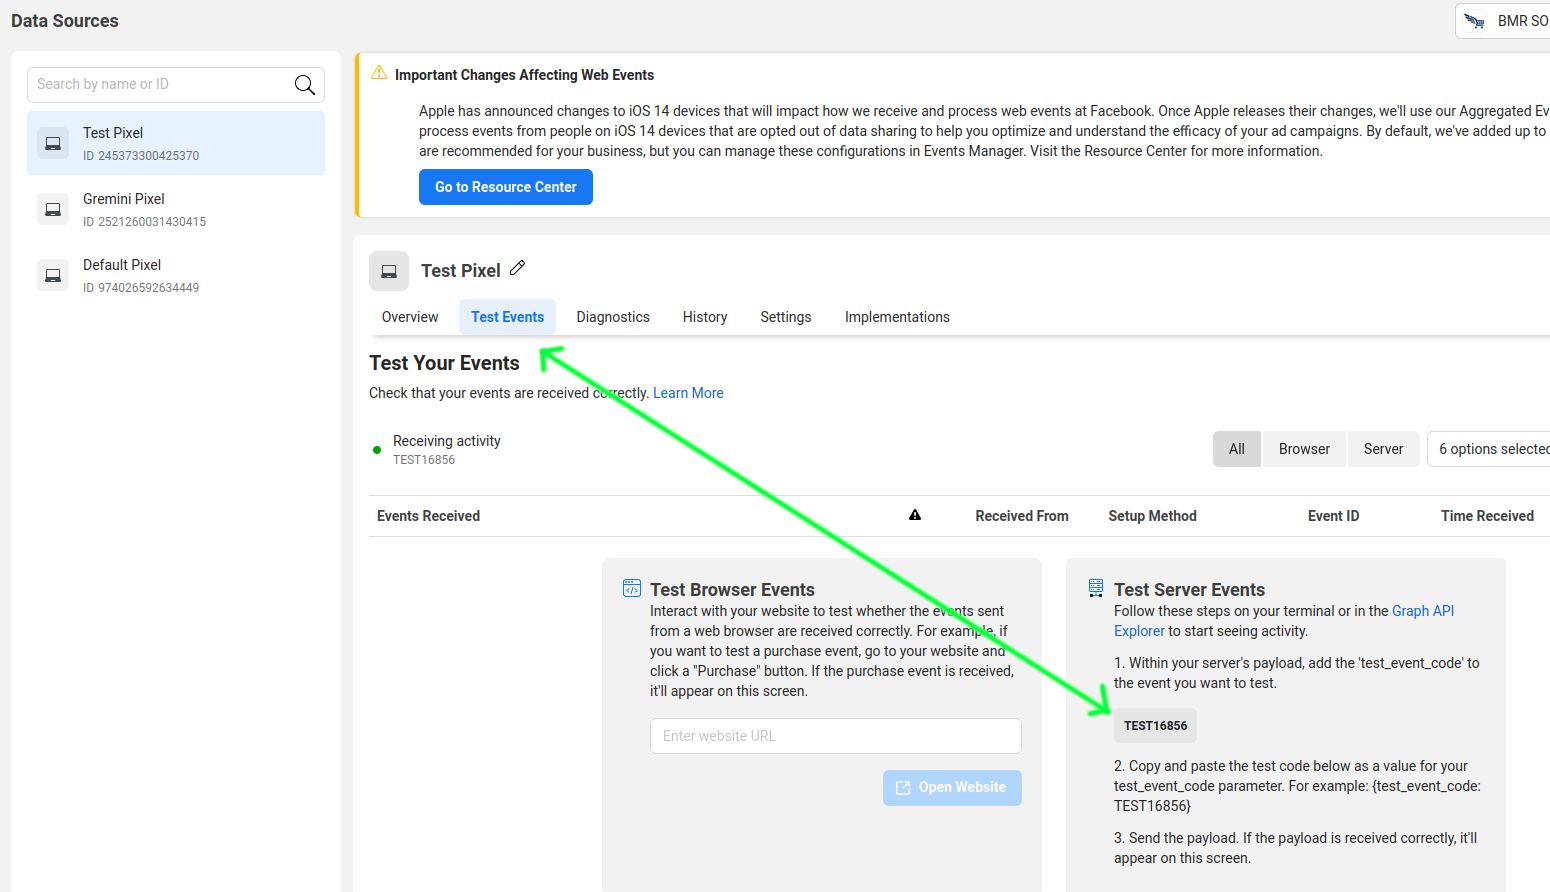The height and width of the screenshot is (892, 1550).
Task: Click Go to Resource Center button
Action: tap(506, 187)
